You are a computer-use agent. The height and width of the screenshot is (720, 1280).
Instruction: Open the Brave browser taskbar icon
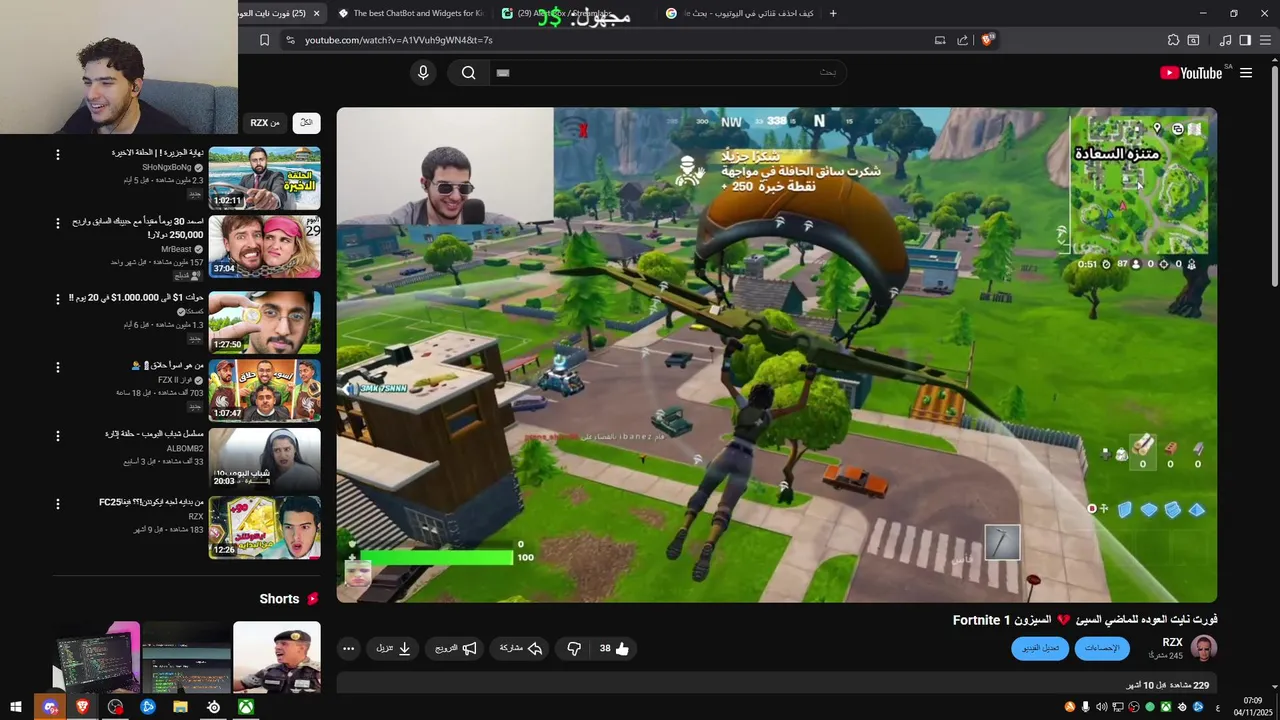pos(82,707)
